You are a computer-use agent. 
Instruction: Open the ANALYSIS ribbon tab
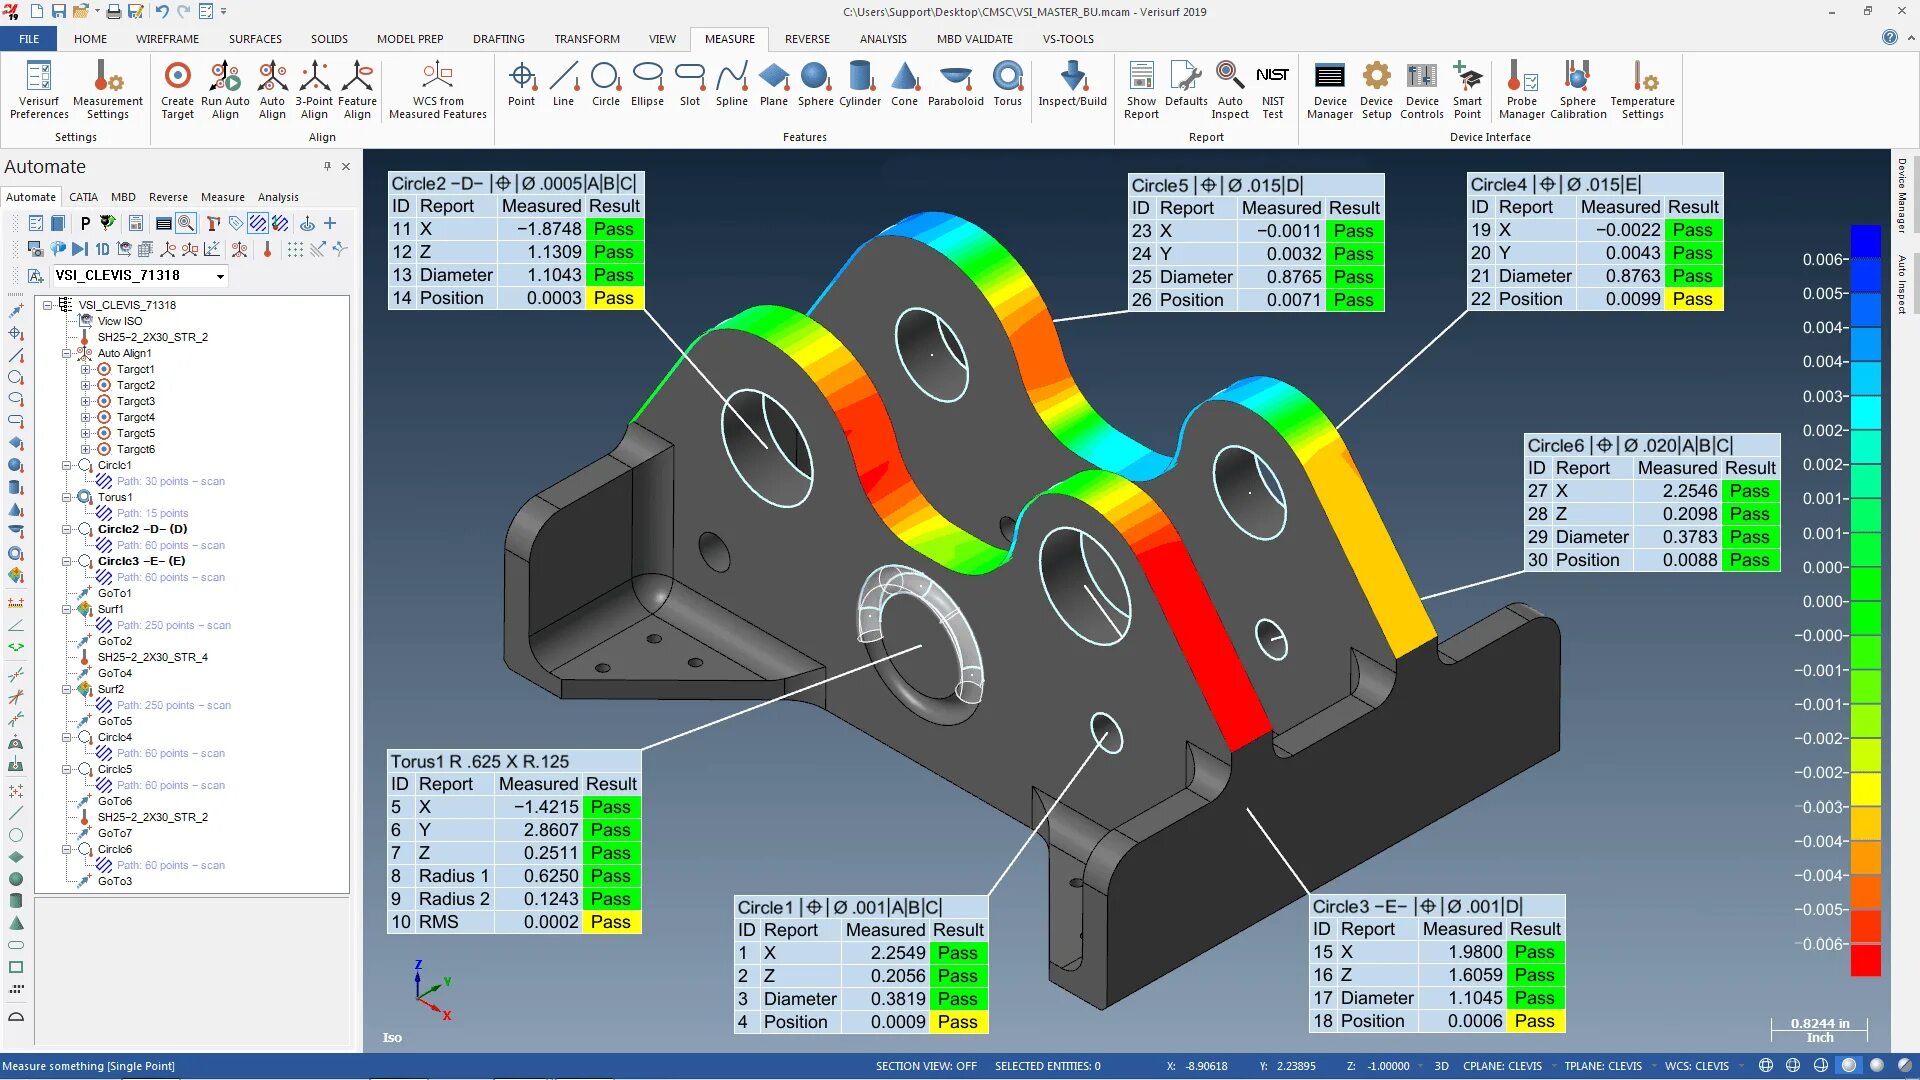(x=882, y=39)
